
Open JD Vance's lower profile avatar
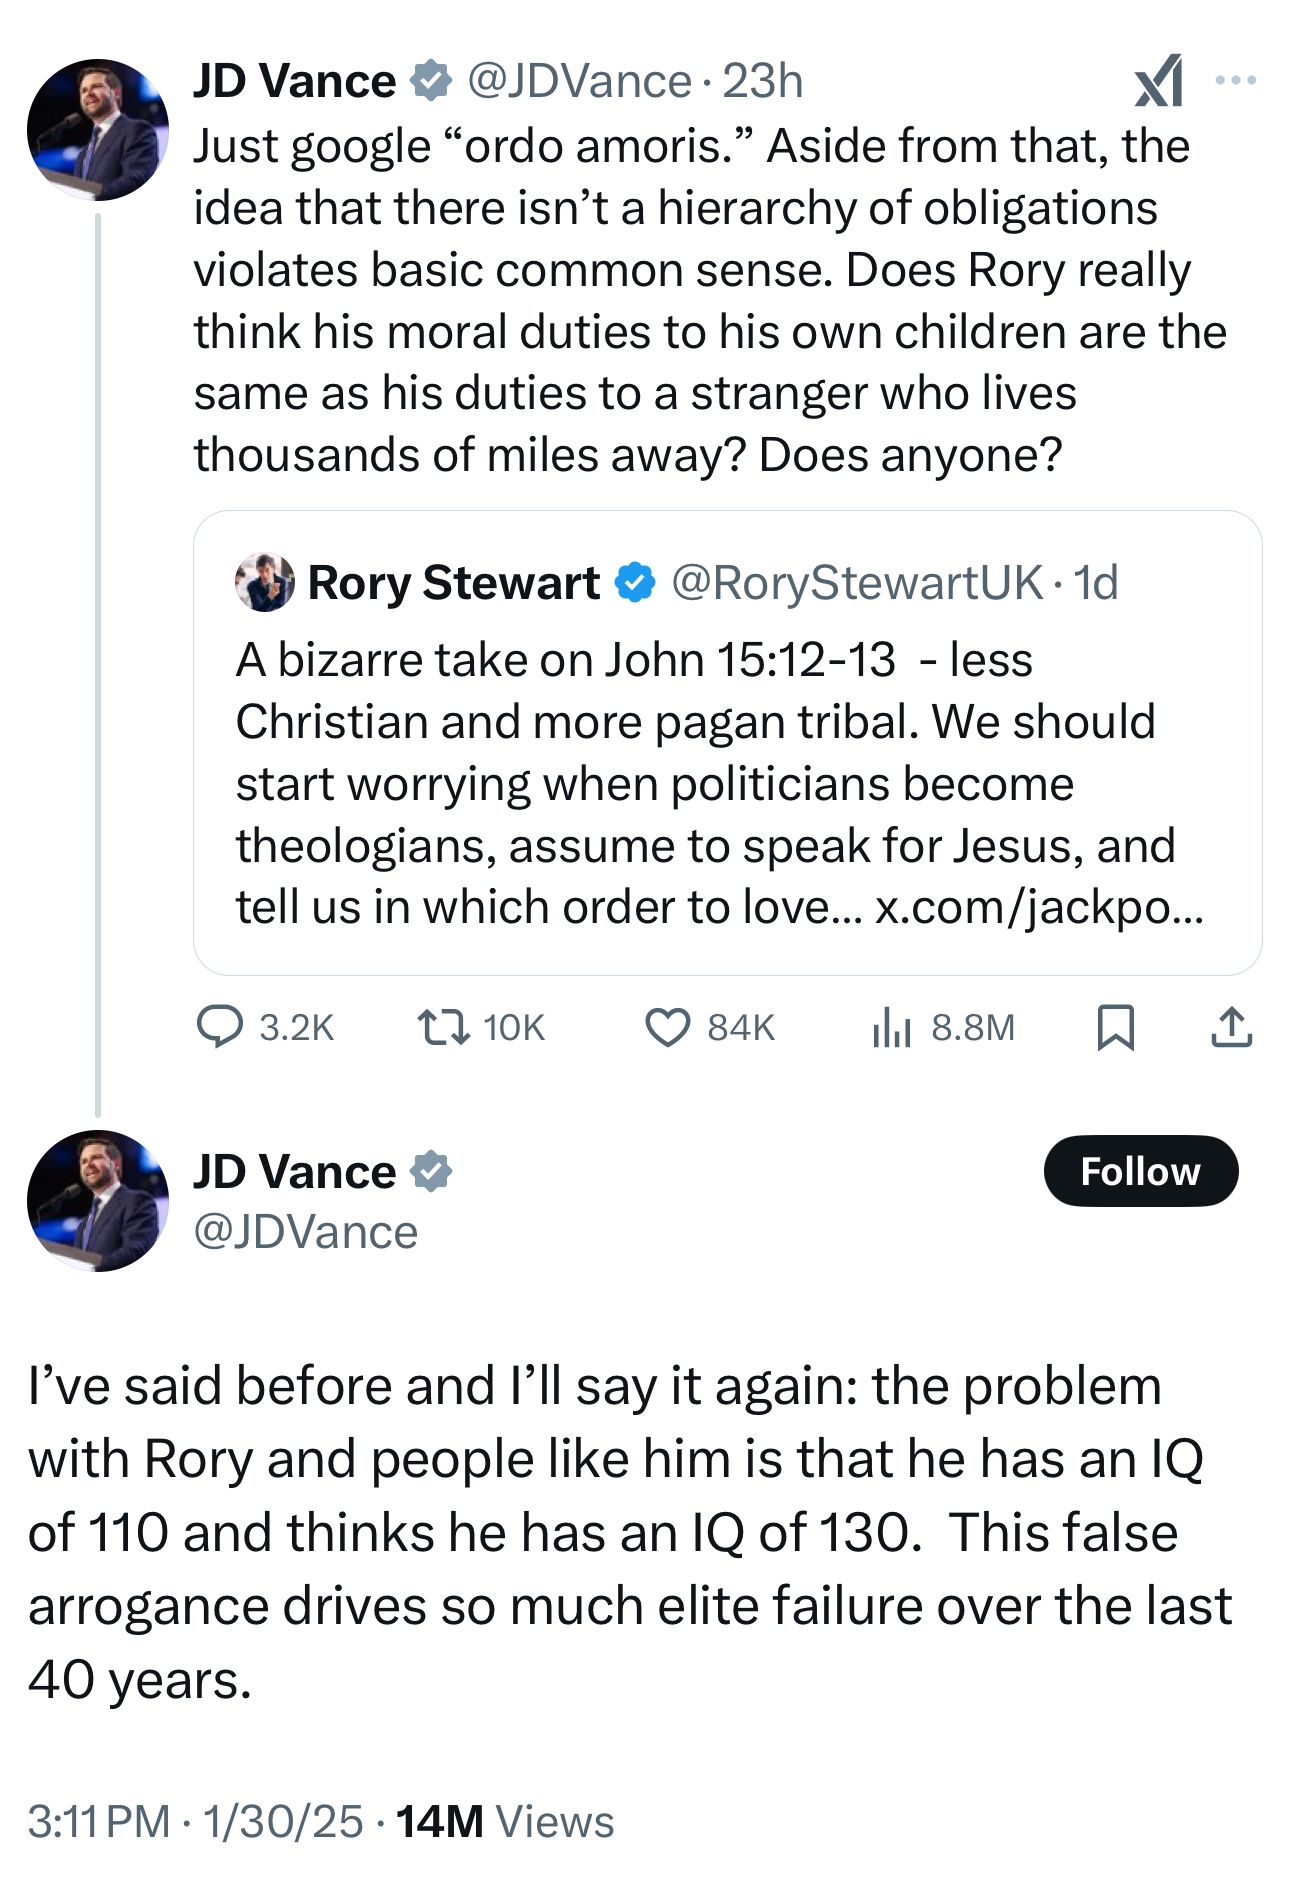[97, 1200]
